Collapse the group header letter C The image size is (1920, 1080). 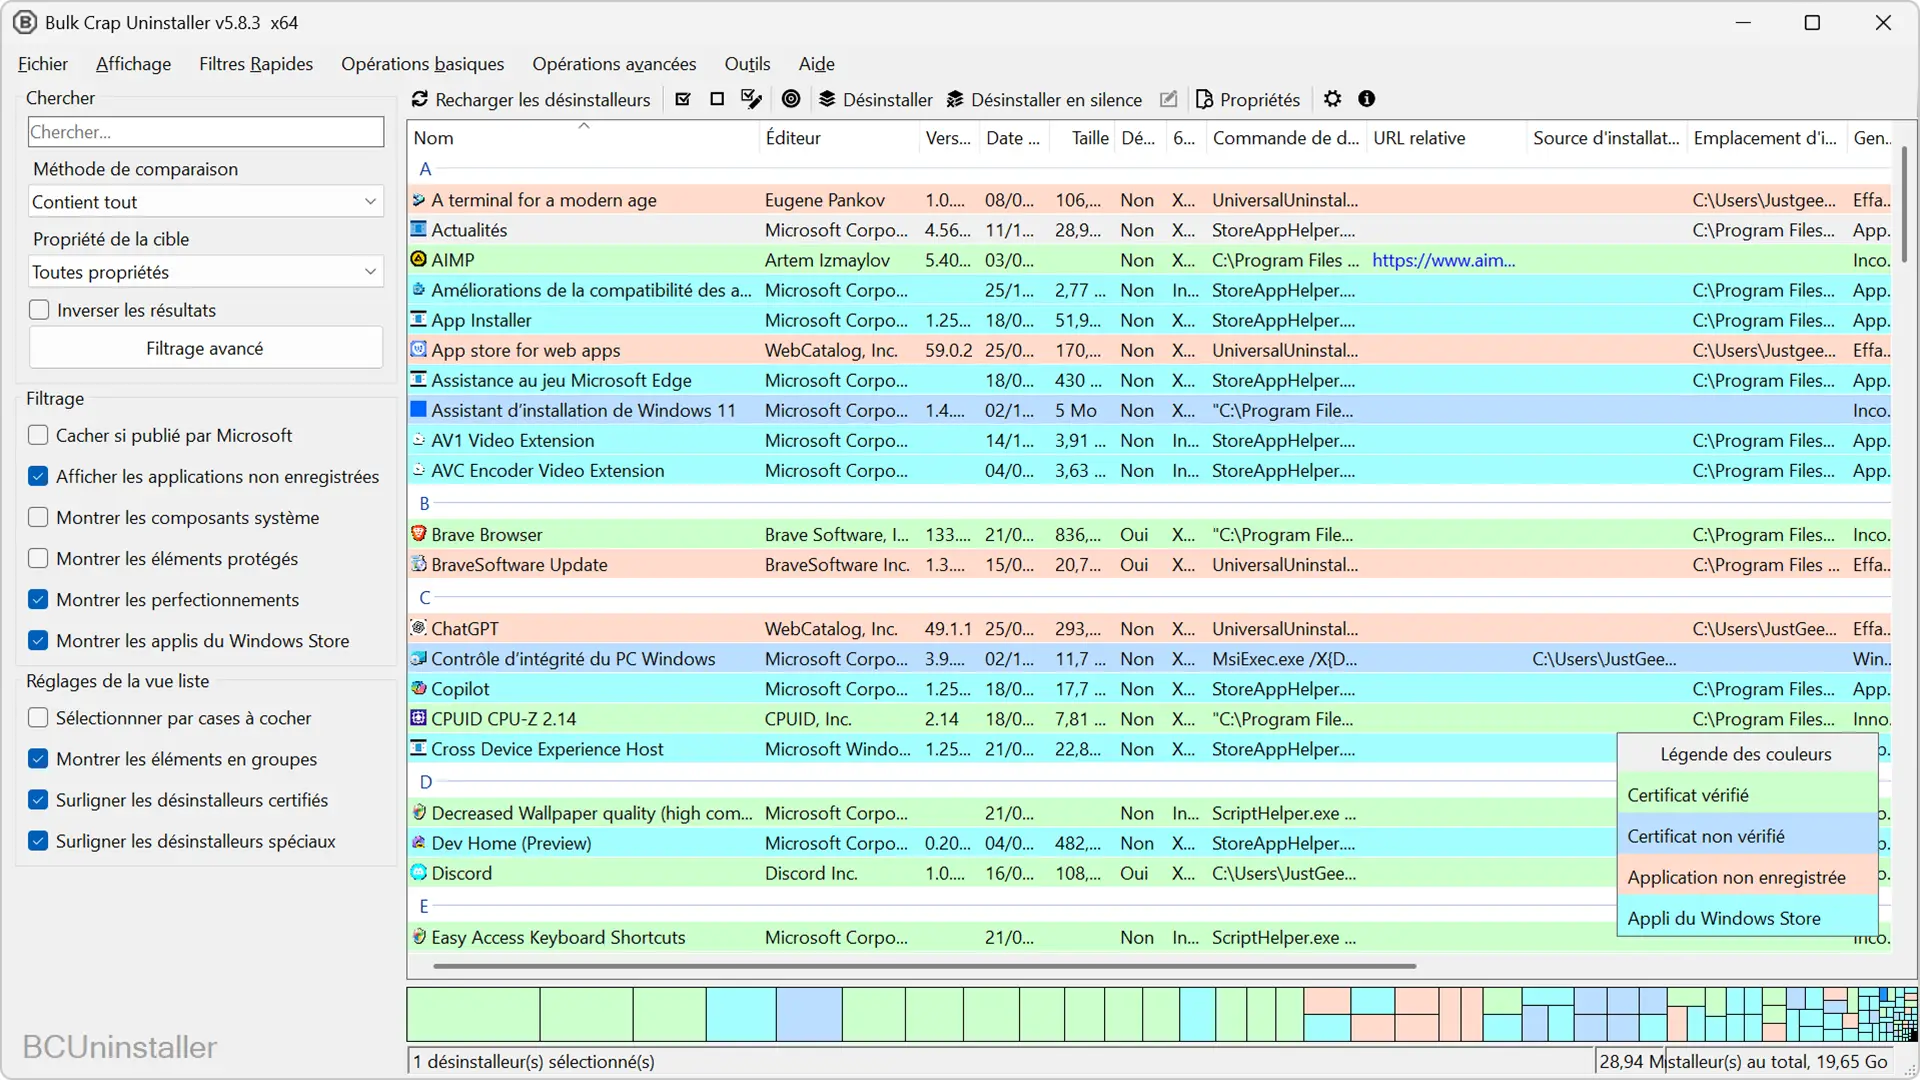pyautogui.click(x=425, y=597)
